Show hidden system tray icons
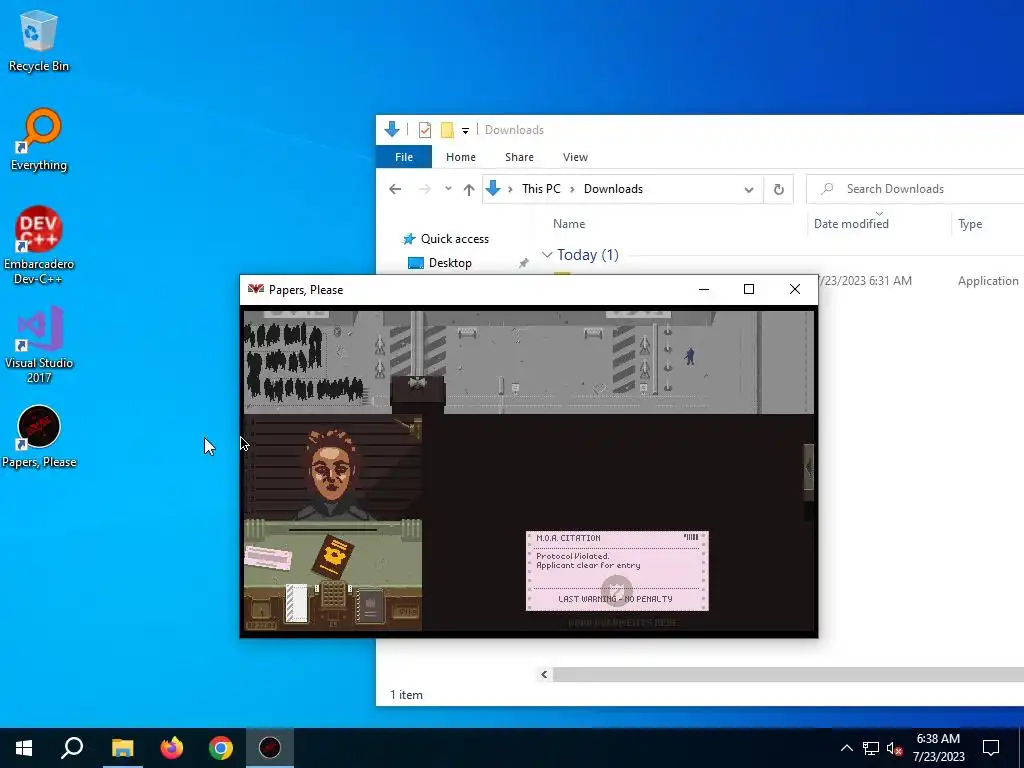 (846, 748)
